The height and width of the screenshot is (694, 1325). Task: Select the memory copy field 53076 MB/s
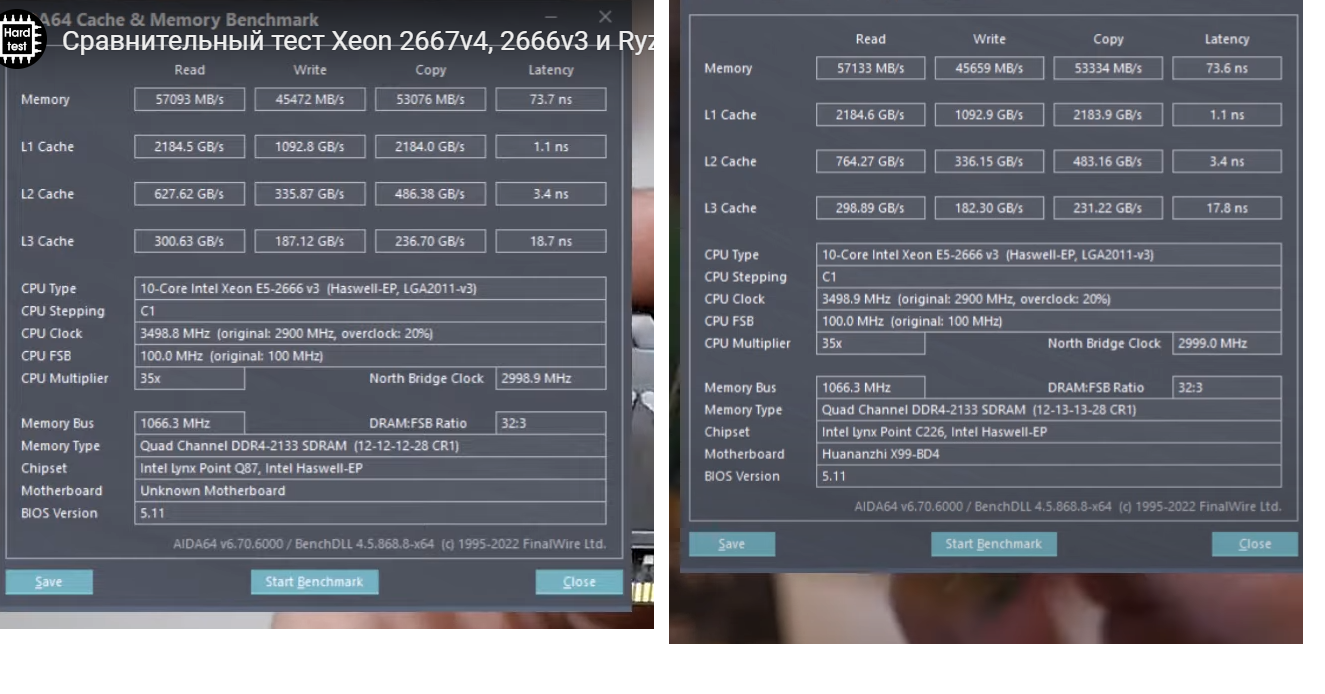(x=430, y=99)
